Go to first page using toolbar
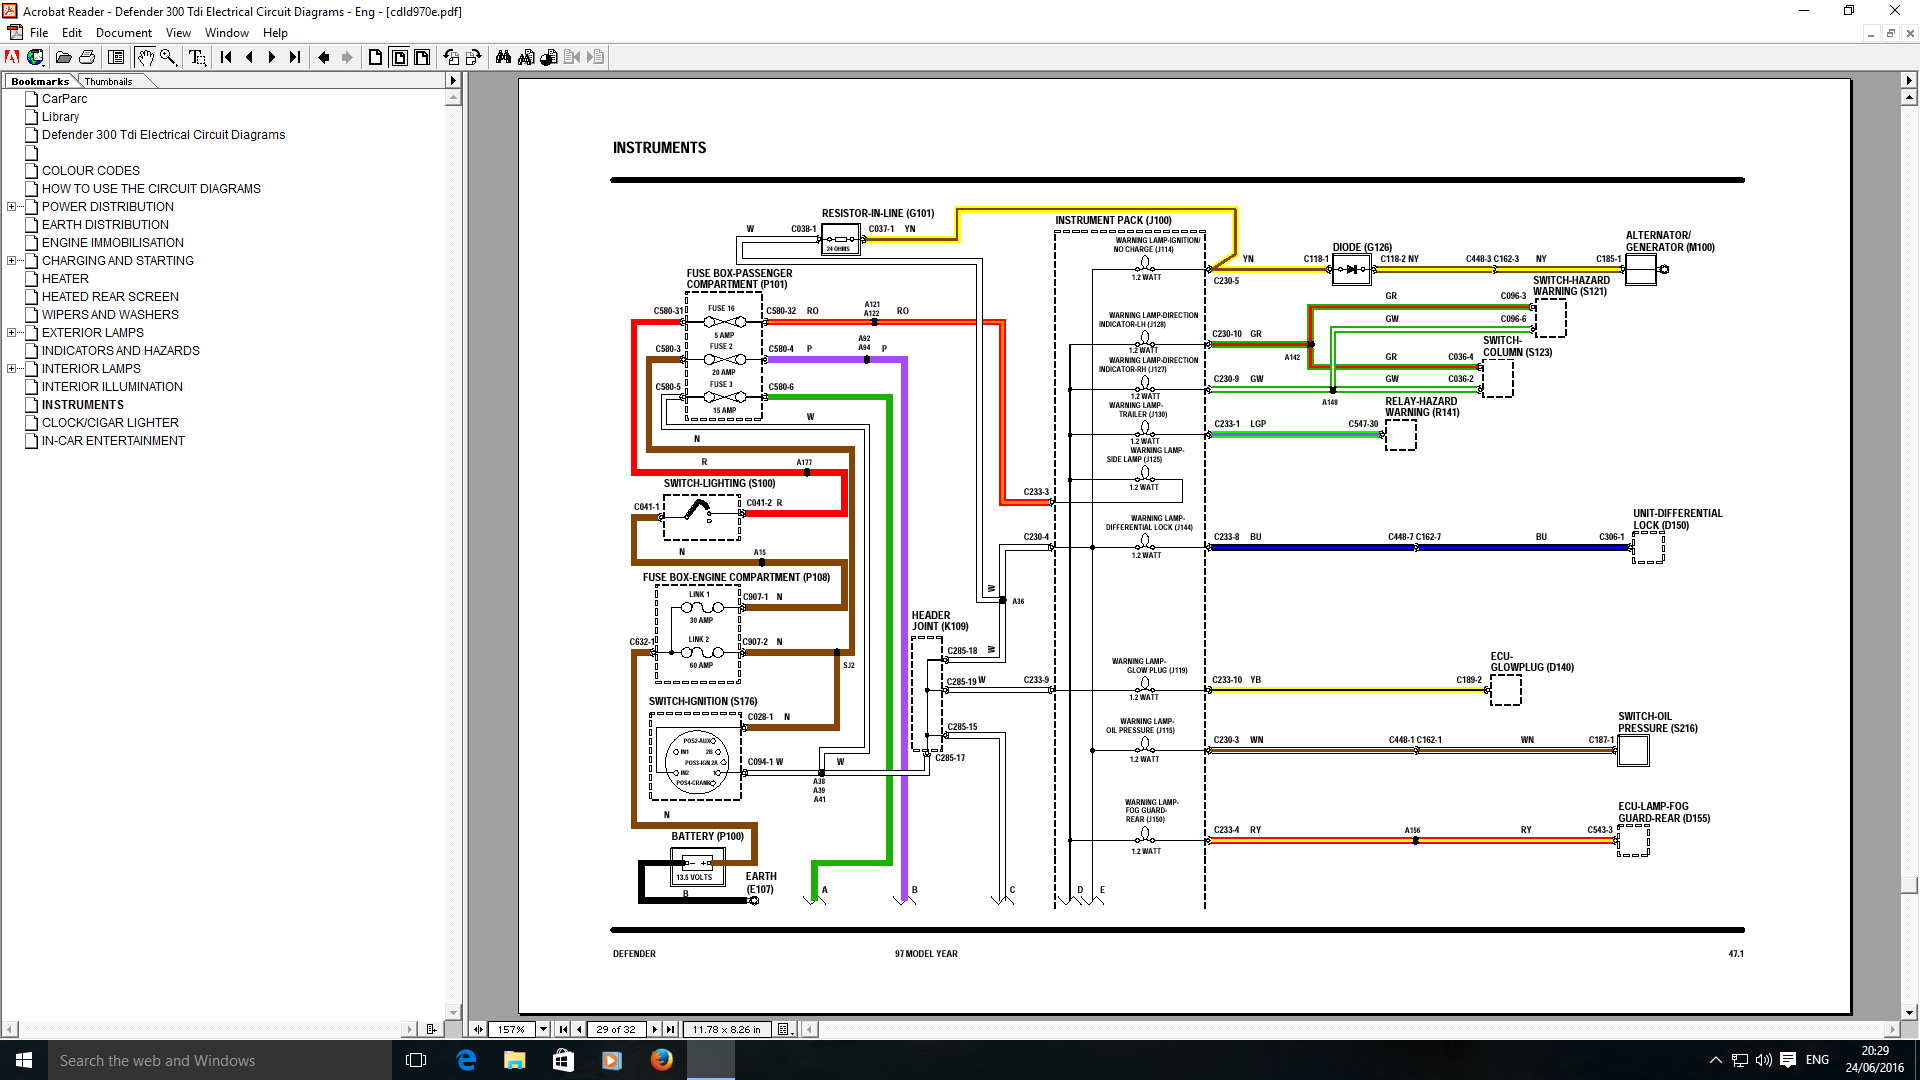1920x1080 pixels. [x=226, y=57]
